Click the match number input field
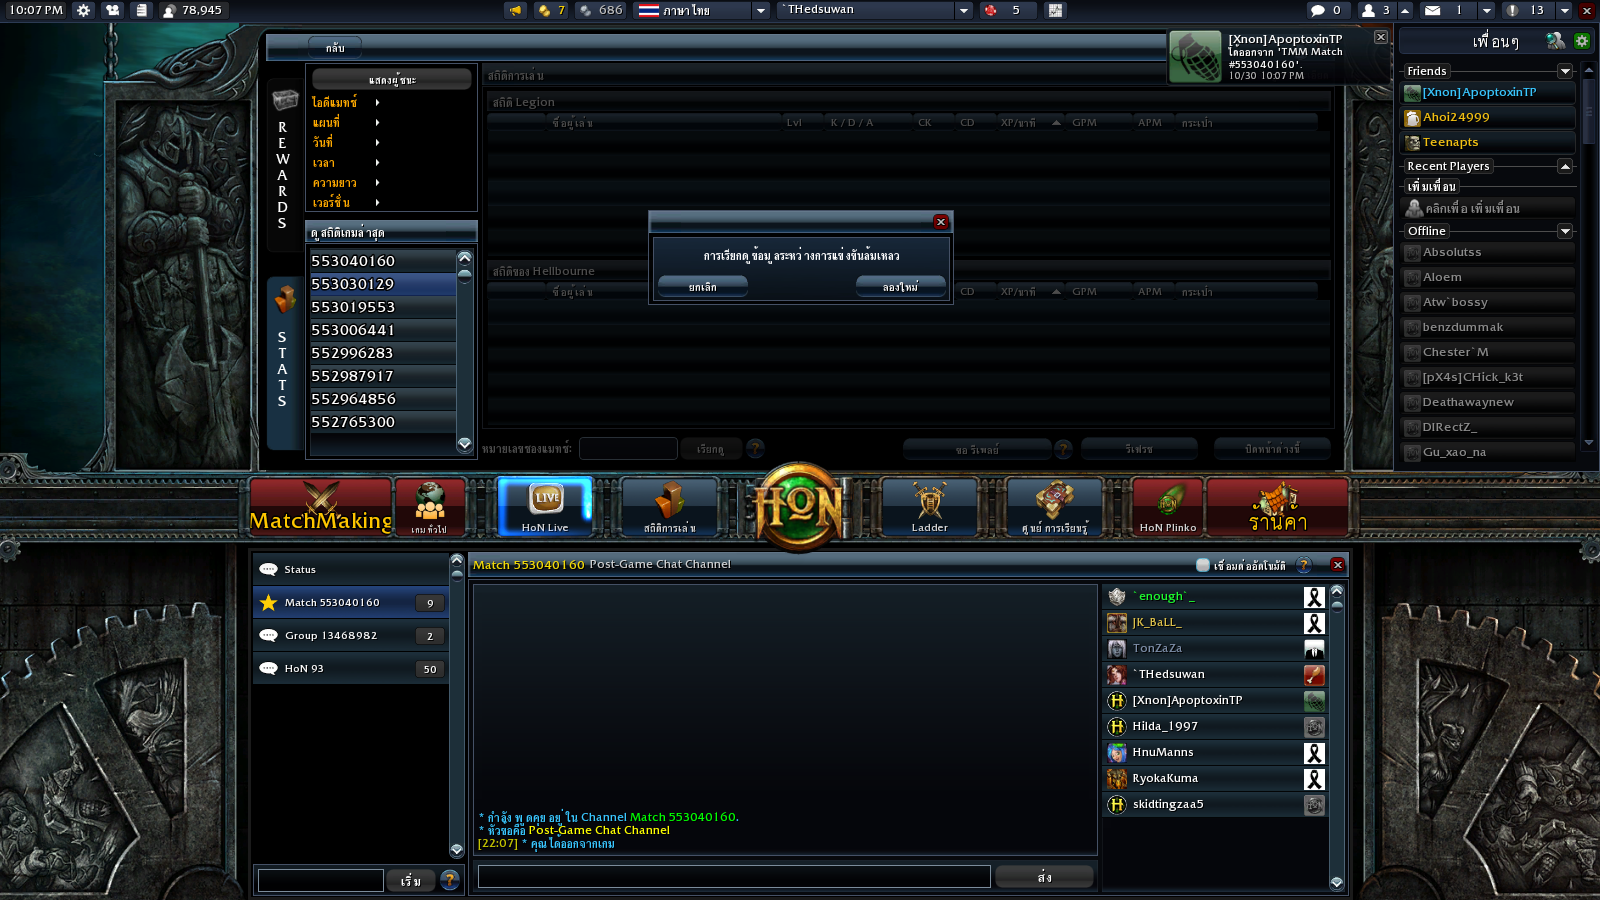Image resolution: width=1600 pixels, height=900 pixels. click(x=628, y=449)
